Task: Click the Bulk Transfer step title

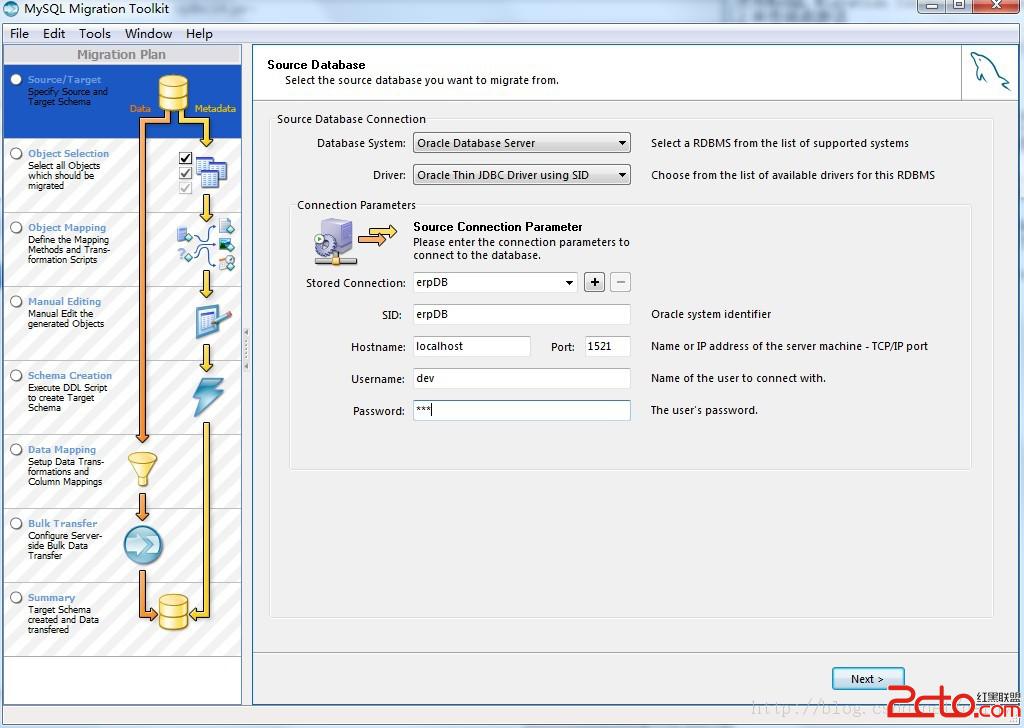Action: (62, 523)
